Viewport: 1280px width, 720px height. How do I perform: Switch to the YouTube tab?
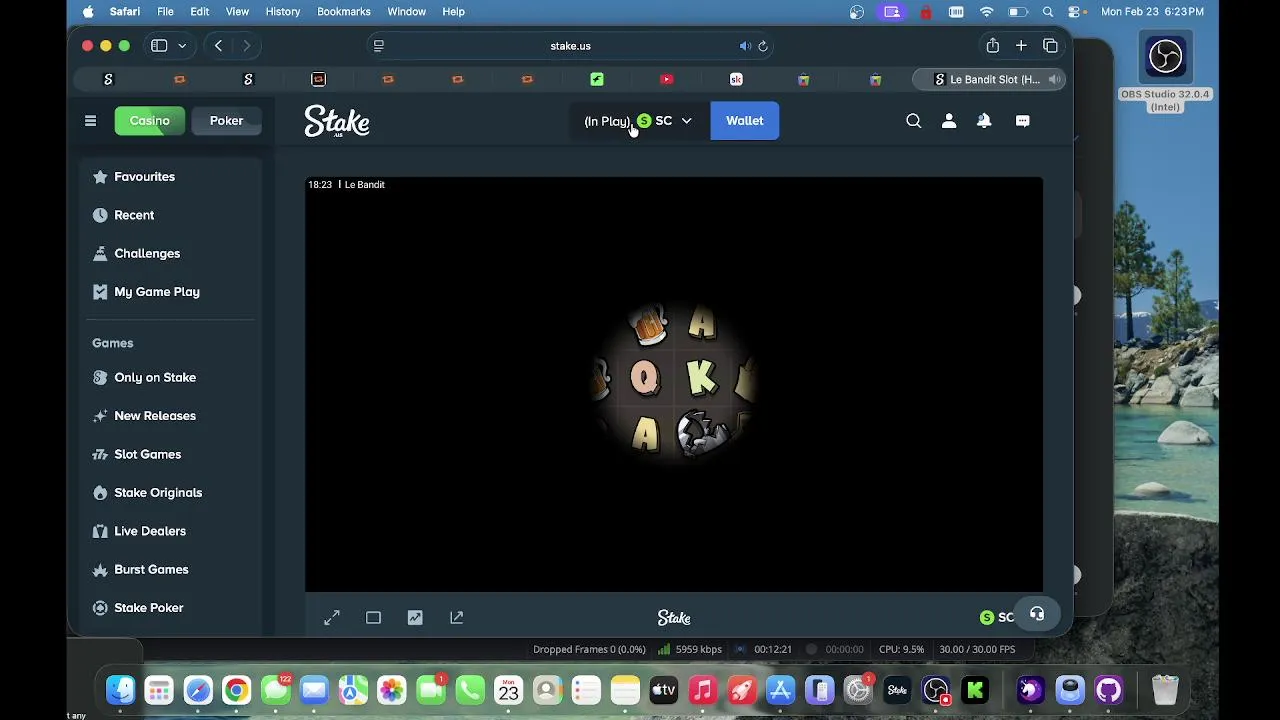[x=667, y=80]
